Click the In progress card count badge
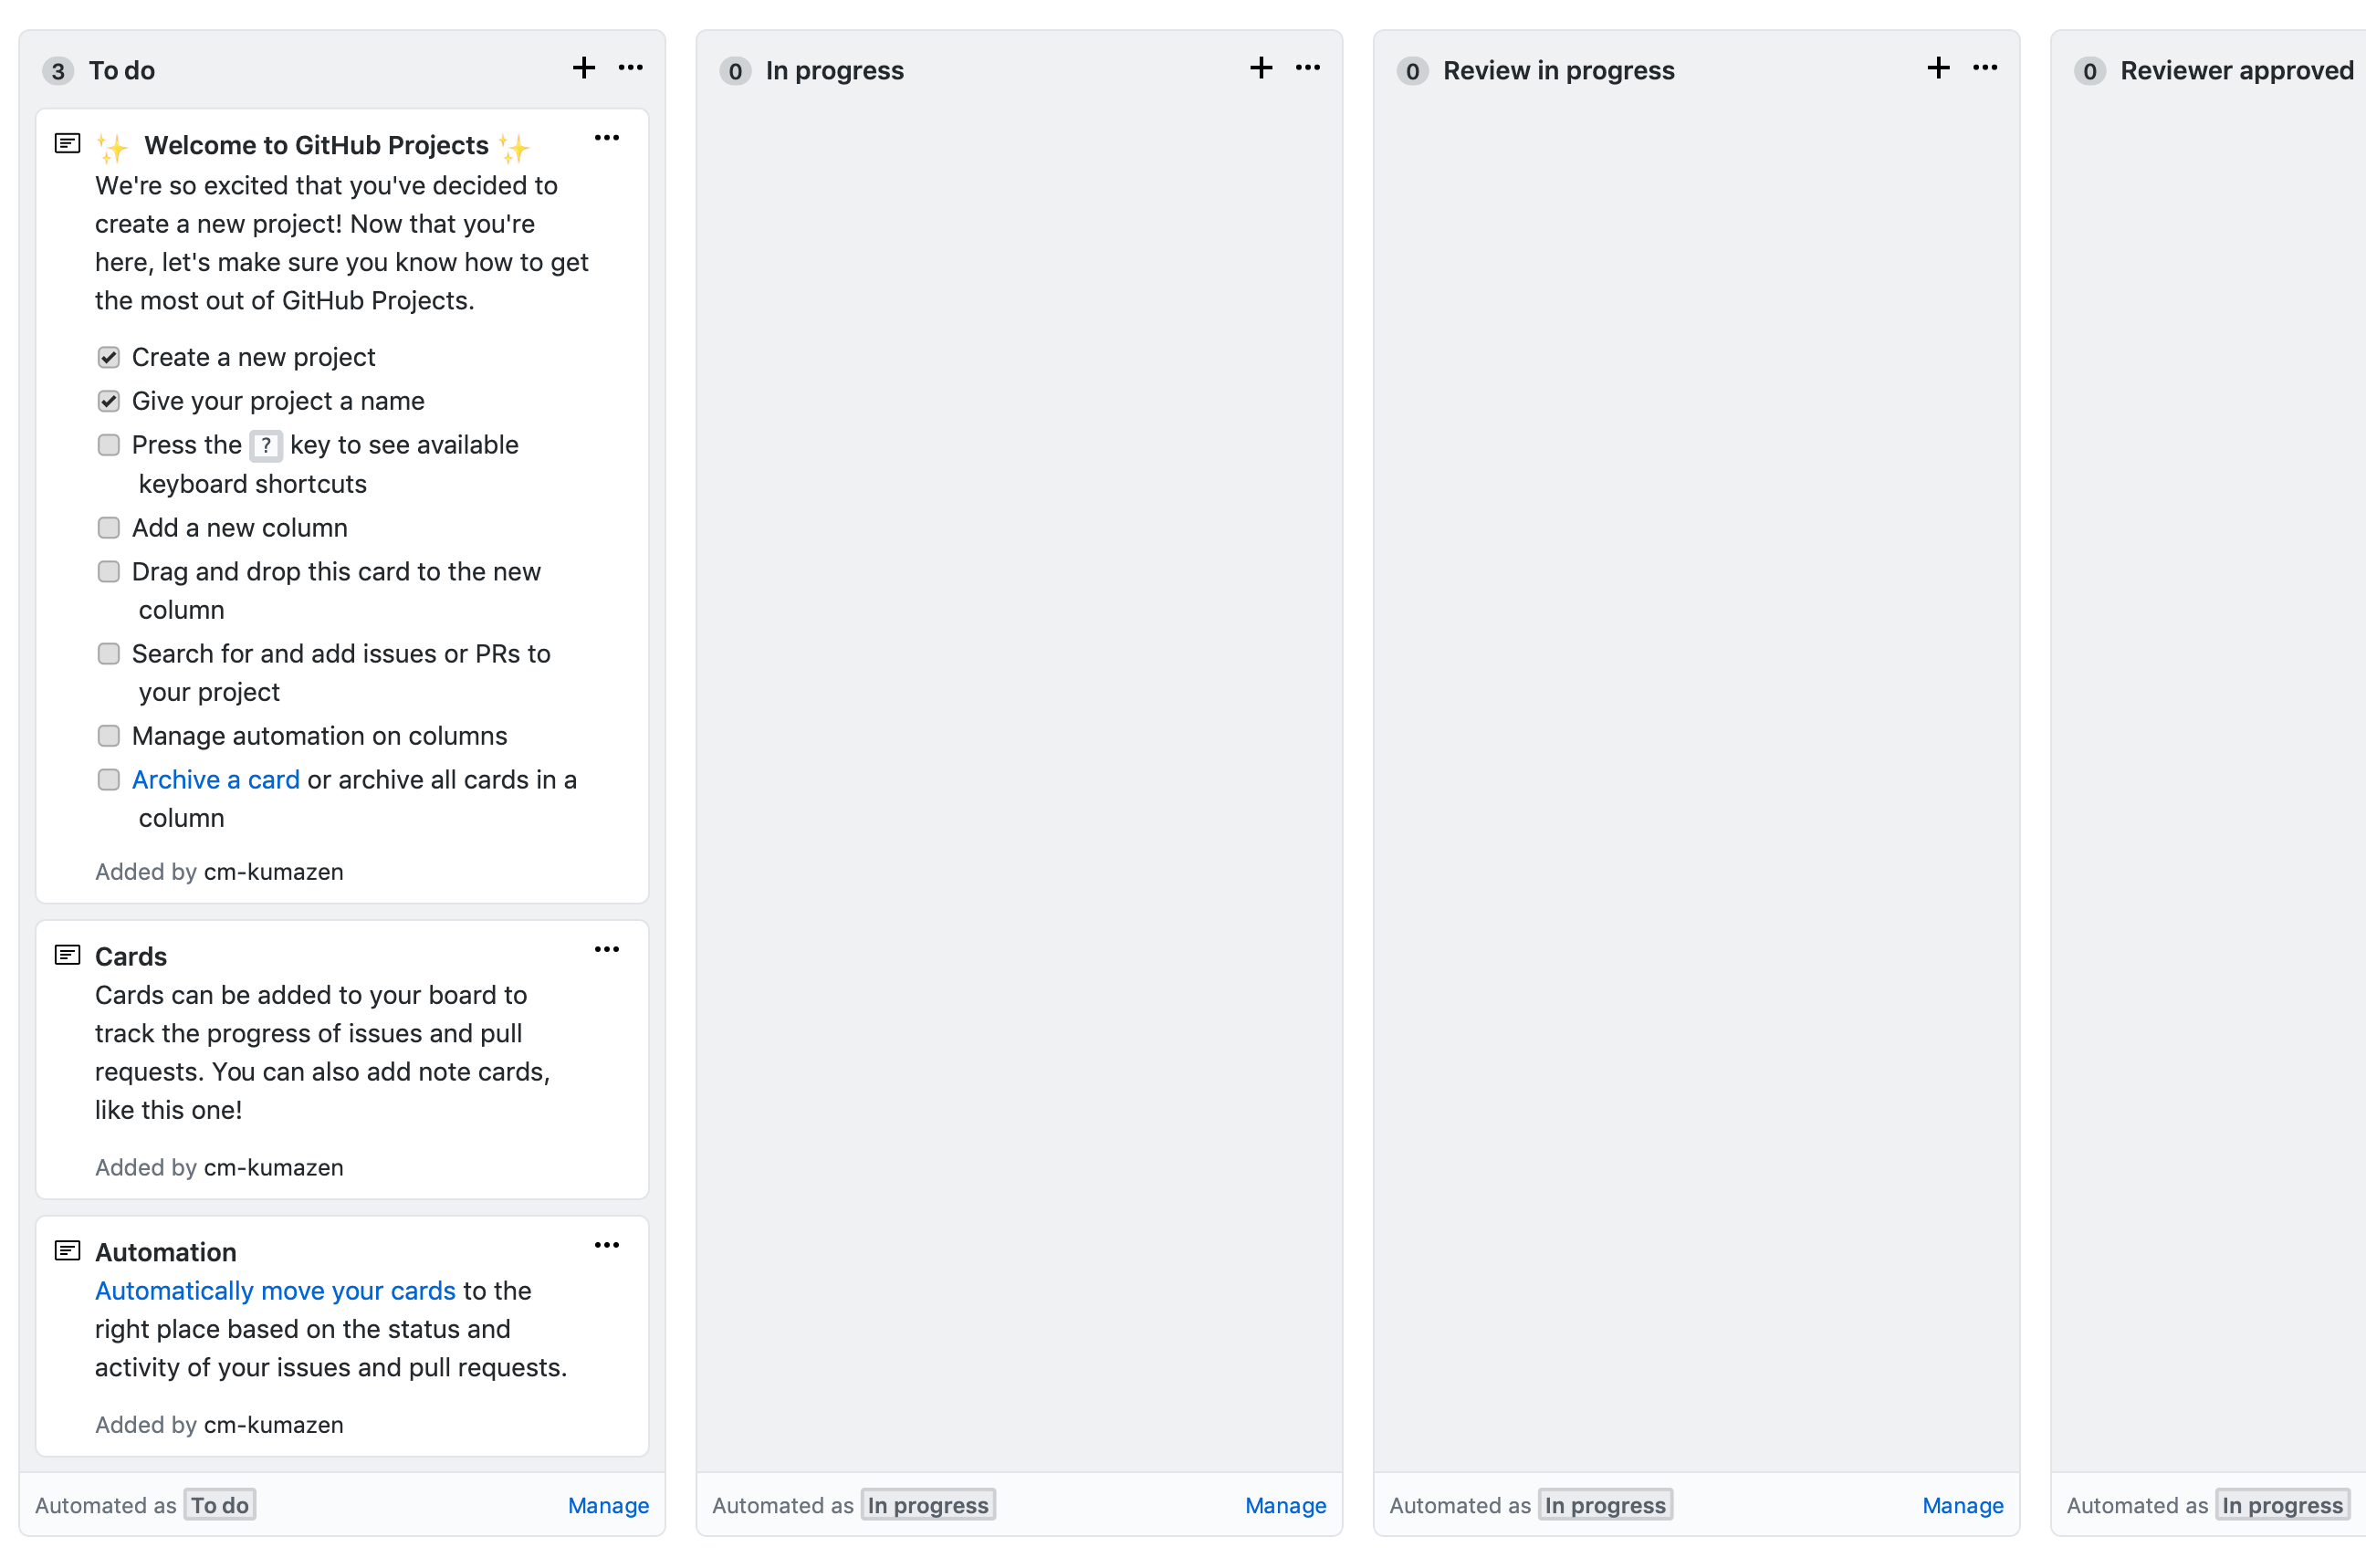Viewport: 2366px width, 1568px height. pyautogui.click(x=735, y=71)
